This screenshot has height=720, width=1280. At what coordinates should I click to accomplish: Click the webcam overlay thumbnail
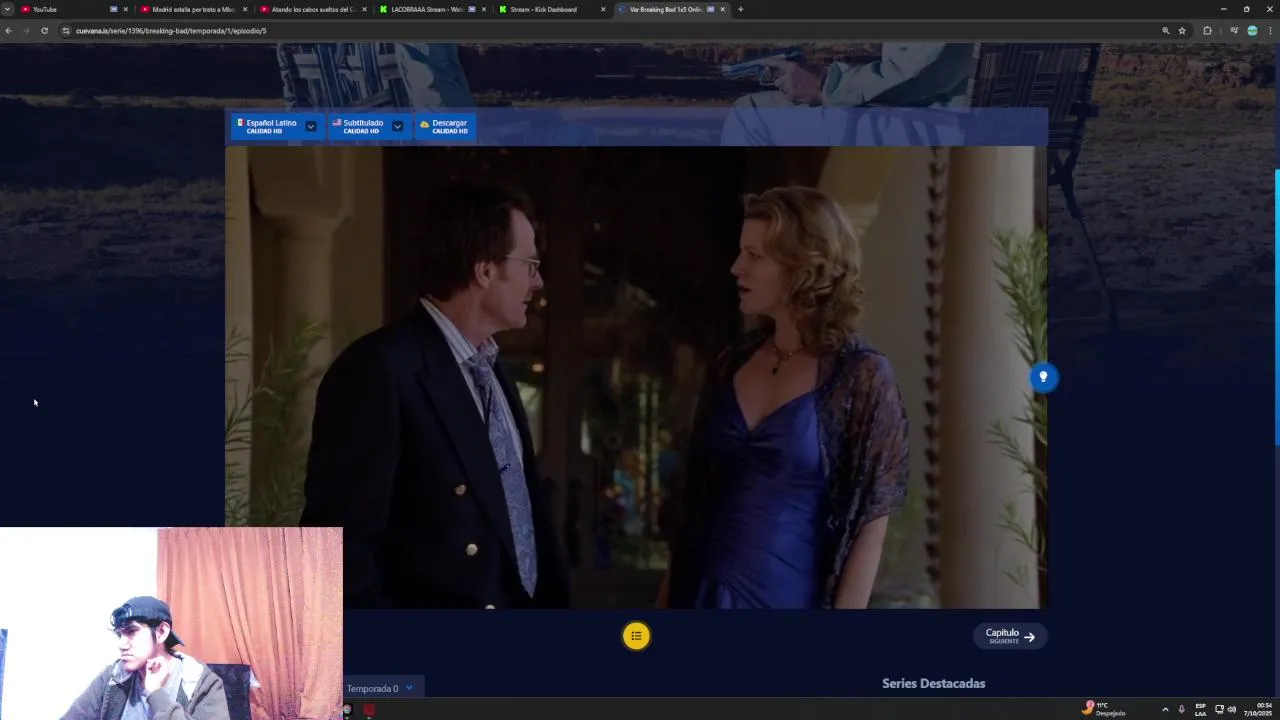click(x=171, y=623)
